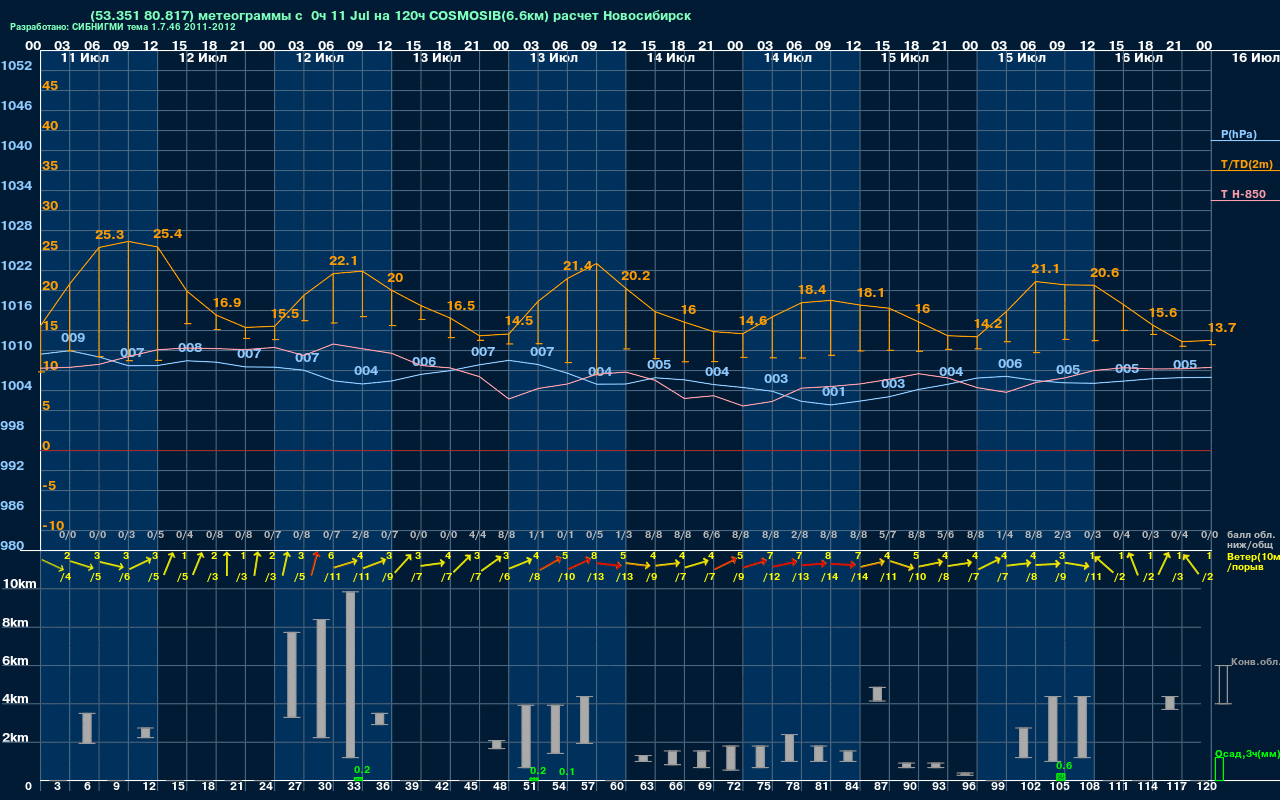Screen dimensions: 1280x800
Task: Click the 11 Июл date label
Action: (86, 58)
